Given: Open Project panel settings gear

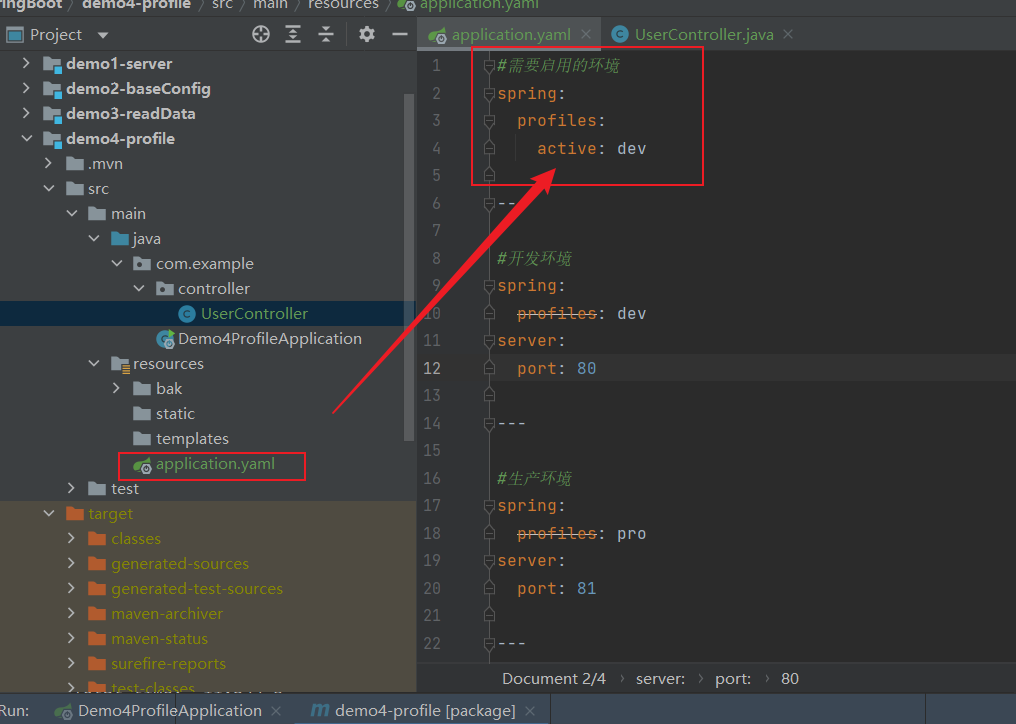Looking at the screenshot, I should pos(367,34).
